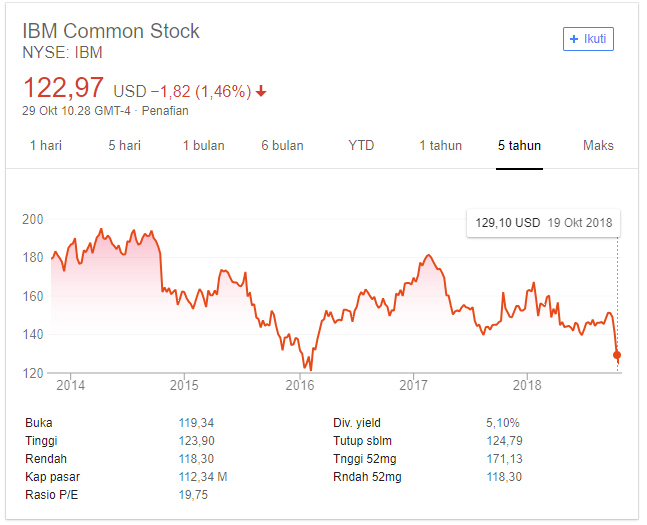The height and width of the screenshot is (525, 647).
Task: Switch to the YTD tab
Action: click(361, 146)
